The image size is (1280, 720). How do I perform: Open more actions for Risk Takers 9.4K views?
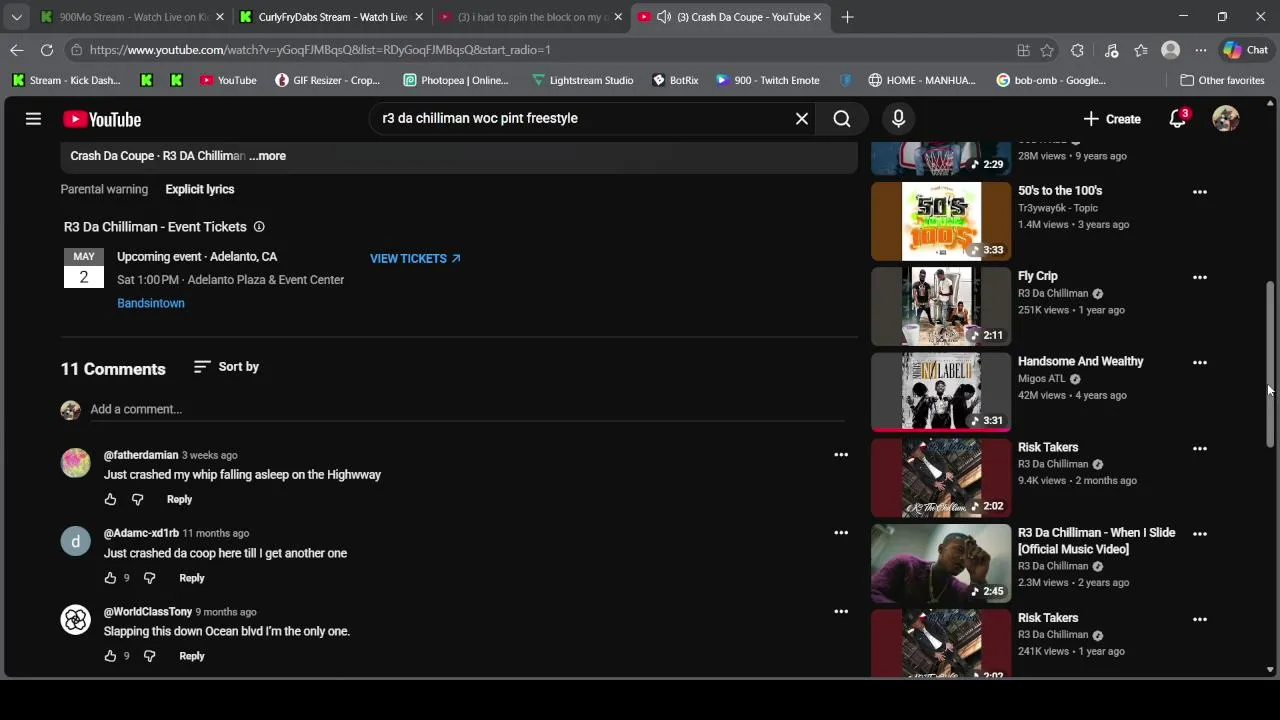(1199, 448)
